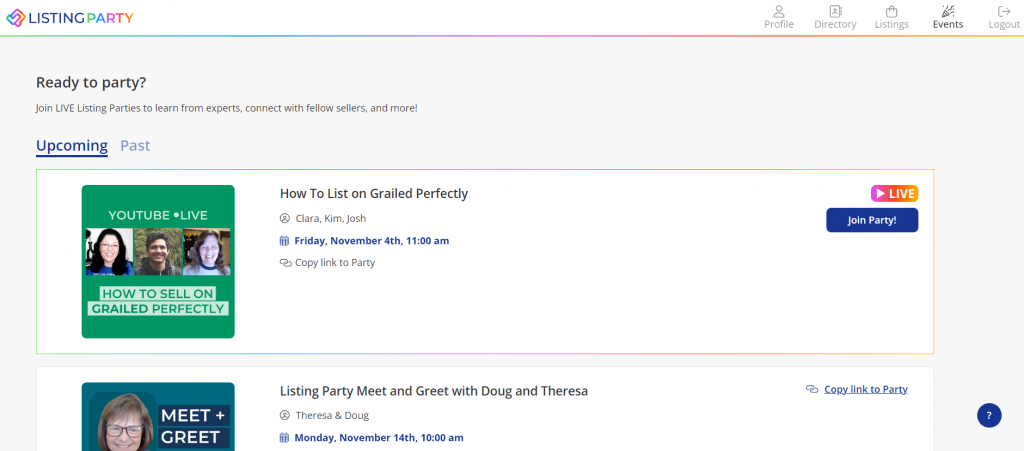Click the Join Party! button
Image resolution: width=1024 pixels, height=451 pixels.
(x=872, y=220)
